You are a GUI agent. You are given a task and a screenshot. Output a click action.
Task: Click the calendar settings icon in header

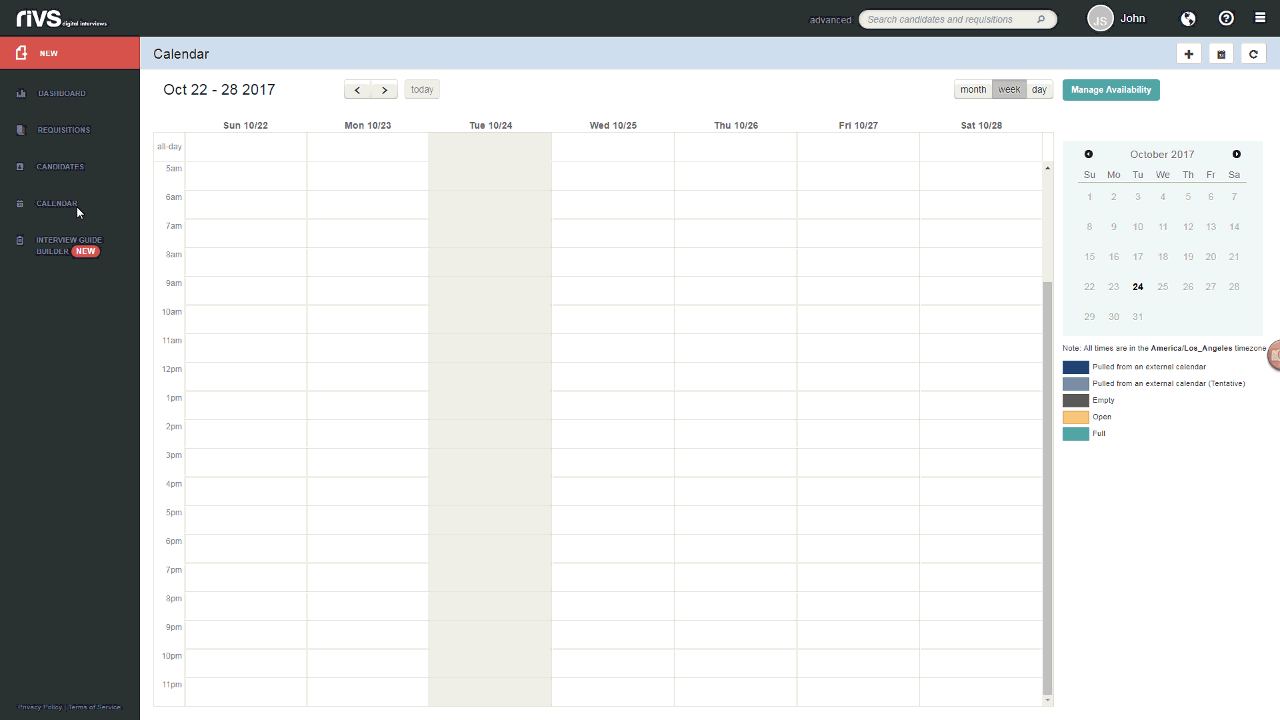point(1221,54)
